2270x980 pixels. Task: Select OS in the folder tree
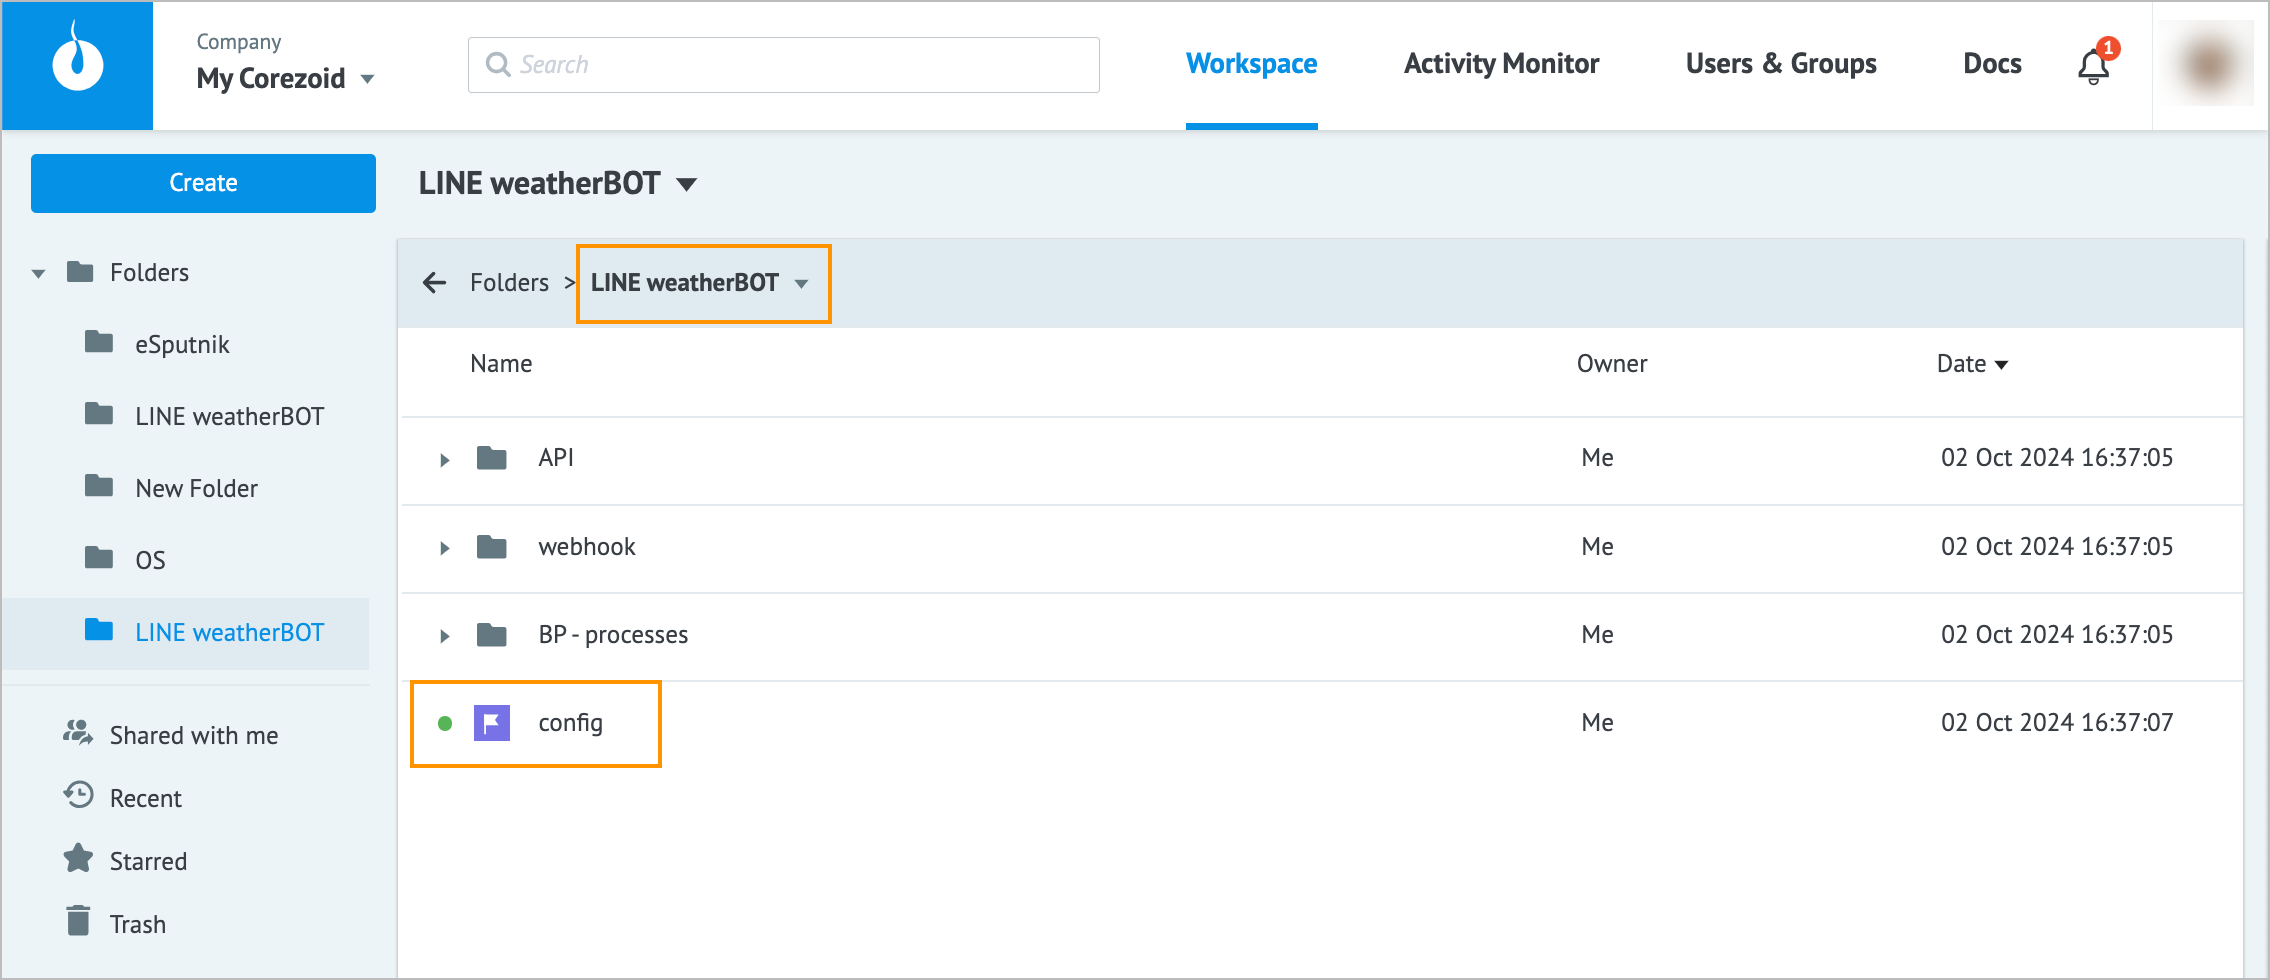[150, 560]
